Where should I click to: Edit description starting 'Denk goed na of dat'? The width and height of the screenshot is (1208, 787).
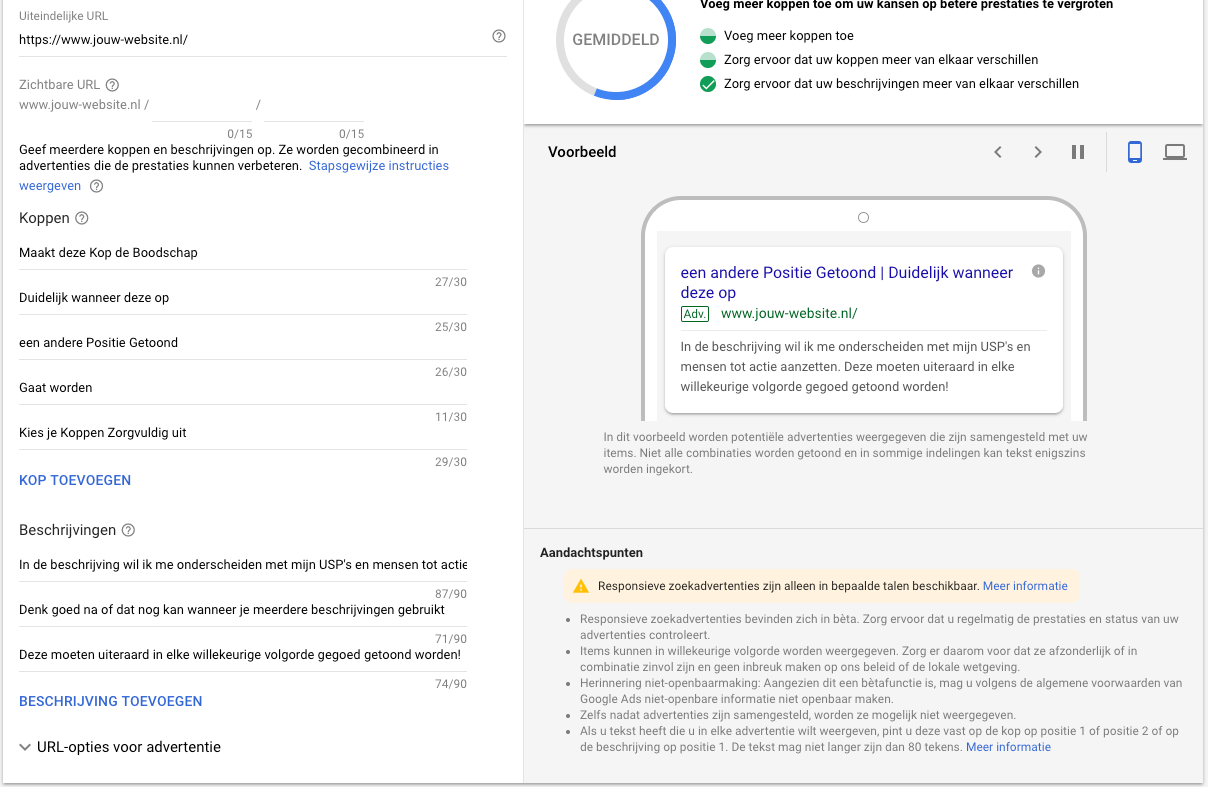pyautogui.click(x=243, y=610)
